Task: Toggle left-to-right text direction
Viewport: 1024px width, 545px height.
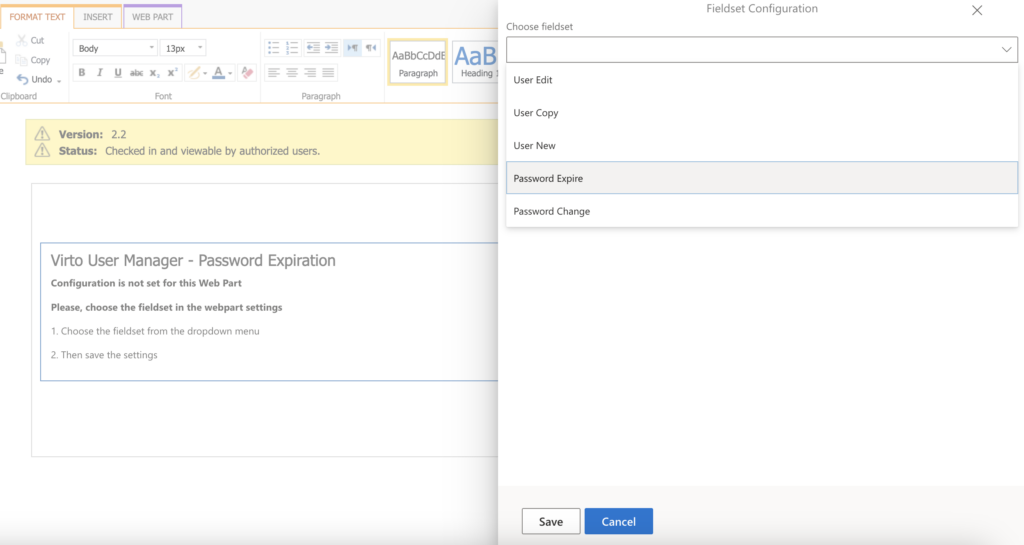Action: (x=352, y=47)
